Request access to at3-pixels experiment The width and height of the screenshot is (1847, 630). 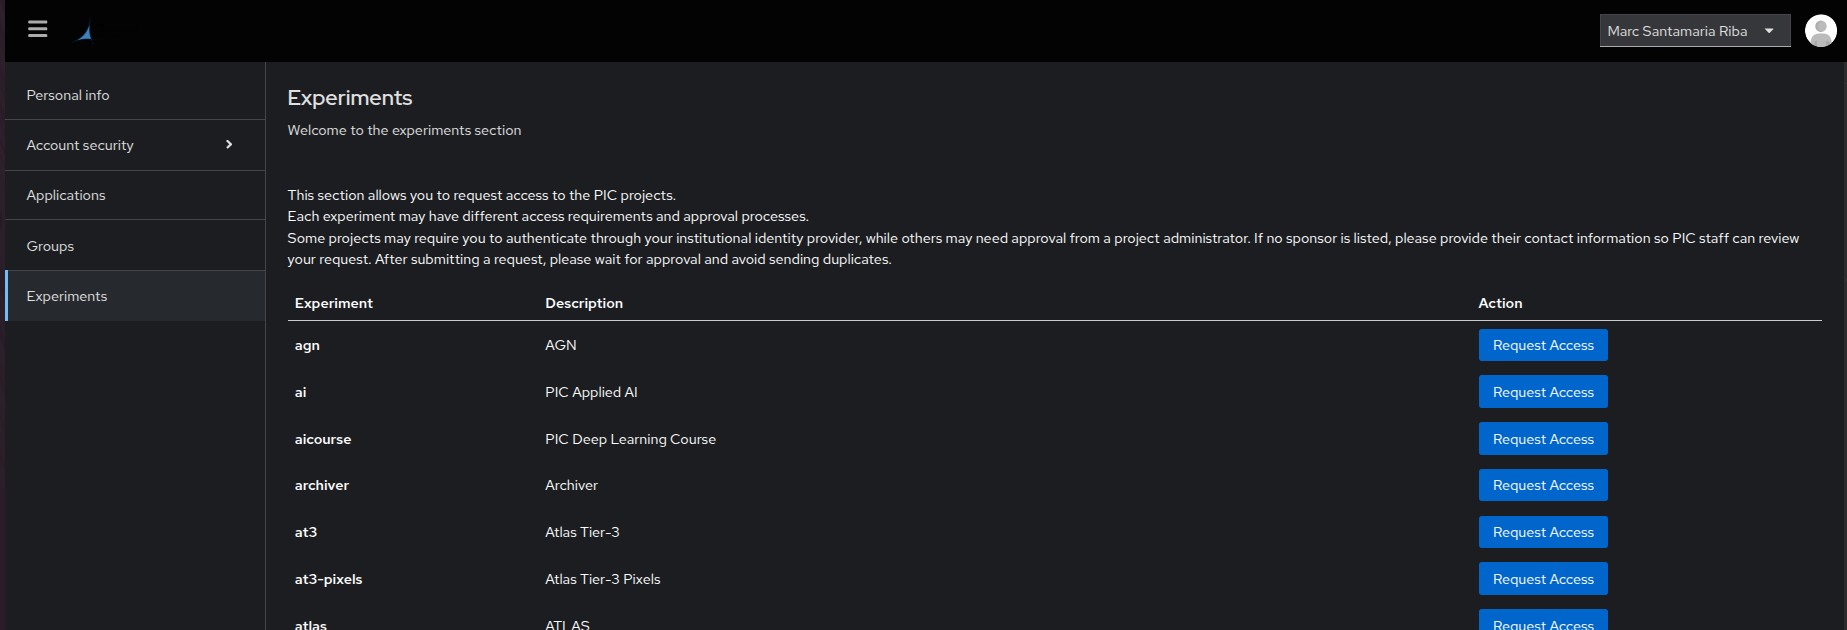pyautogui.click(x=1542, y=579)
